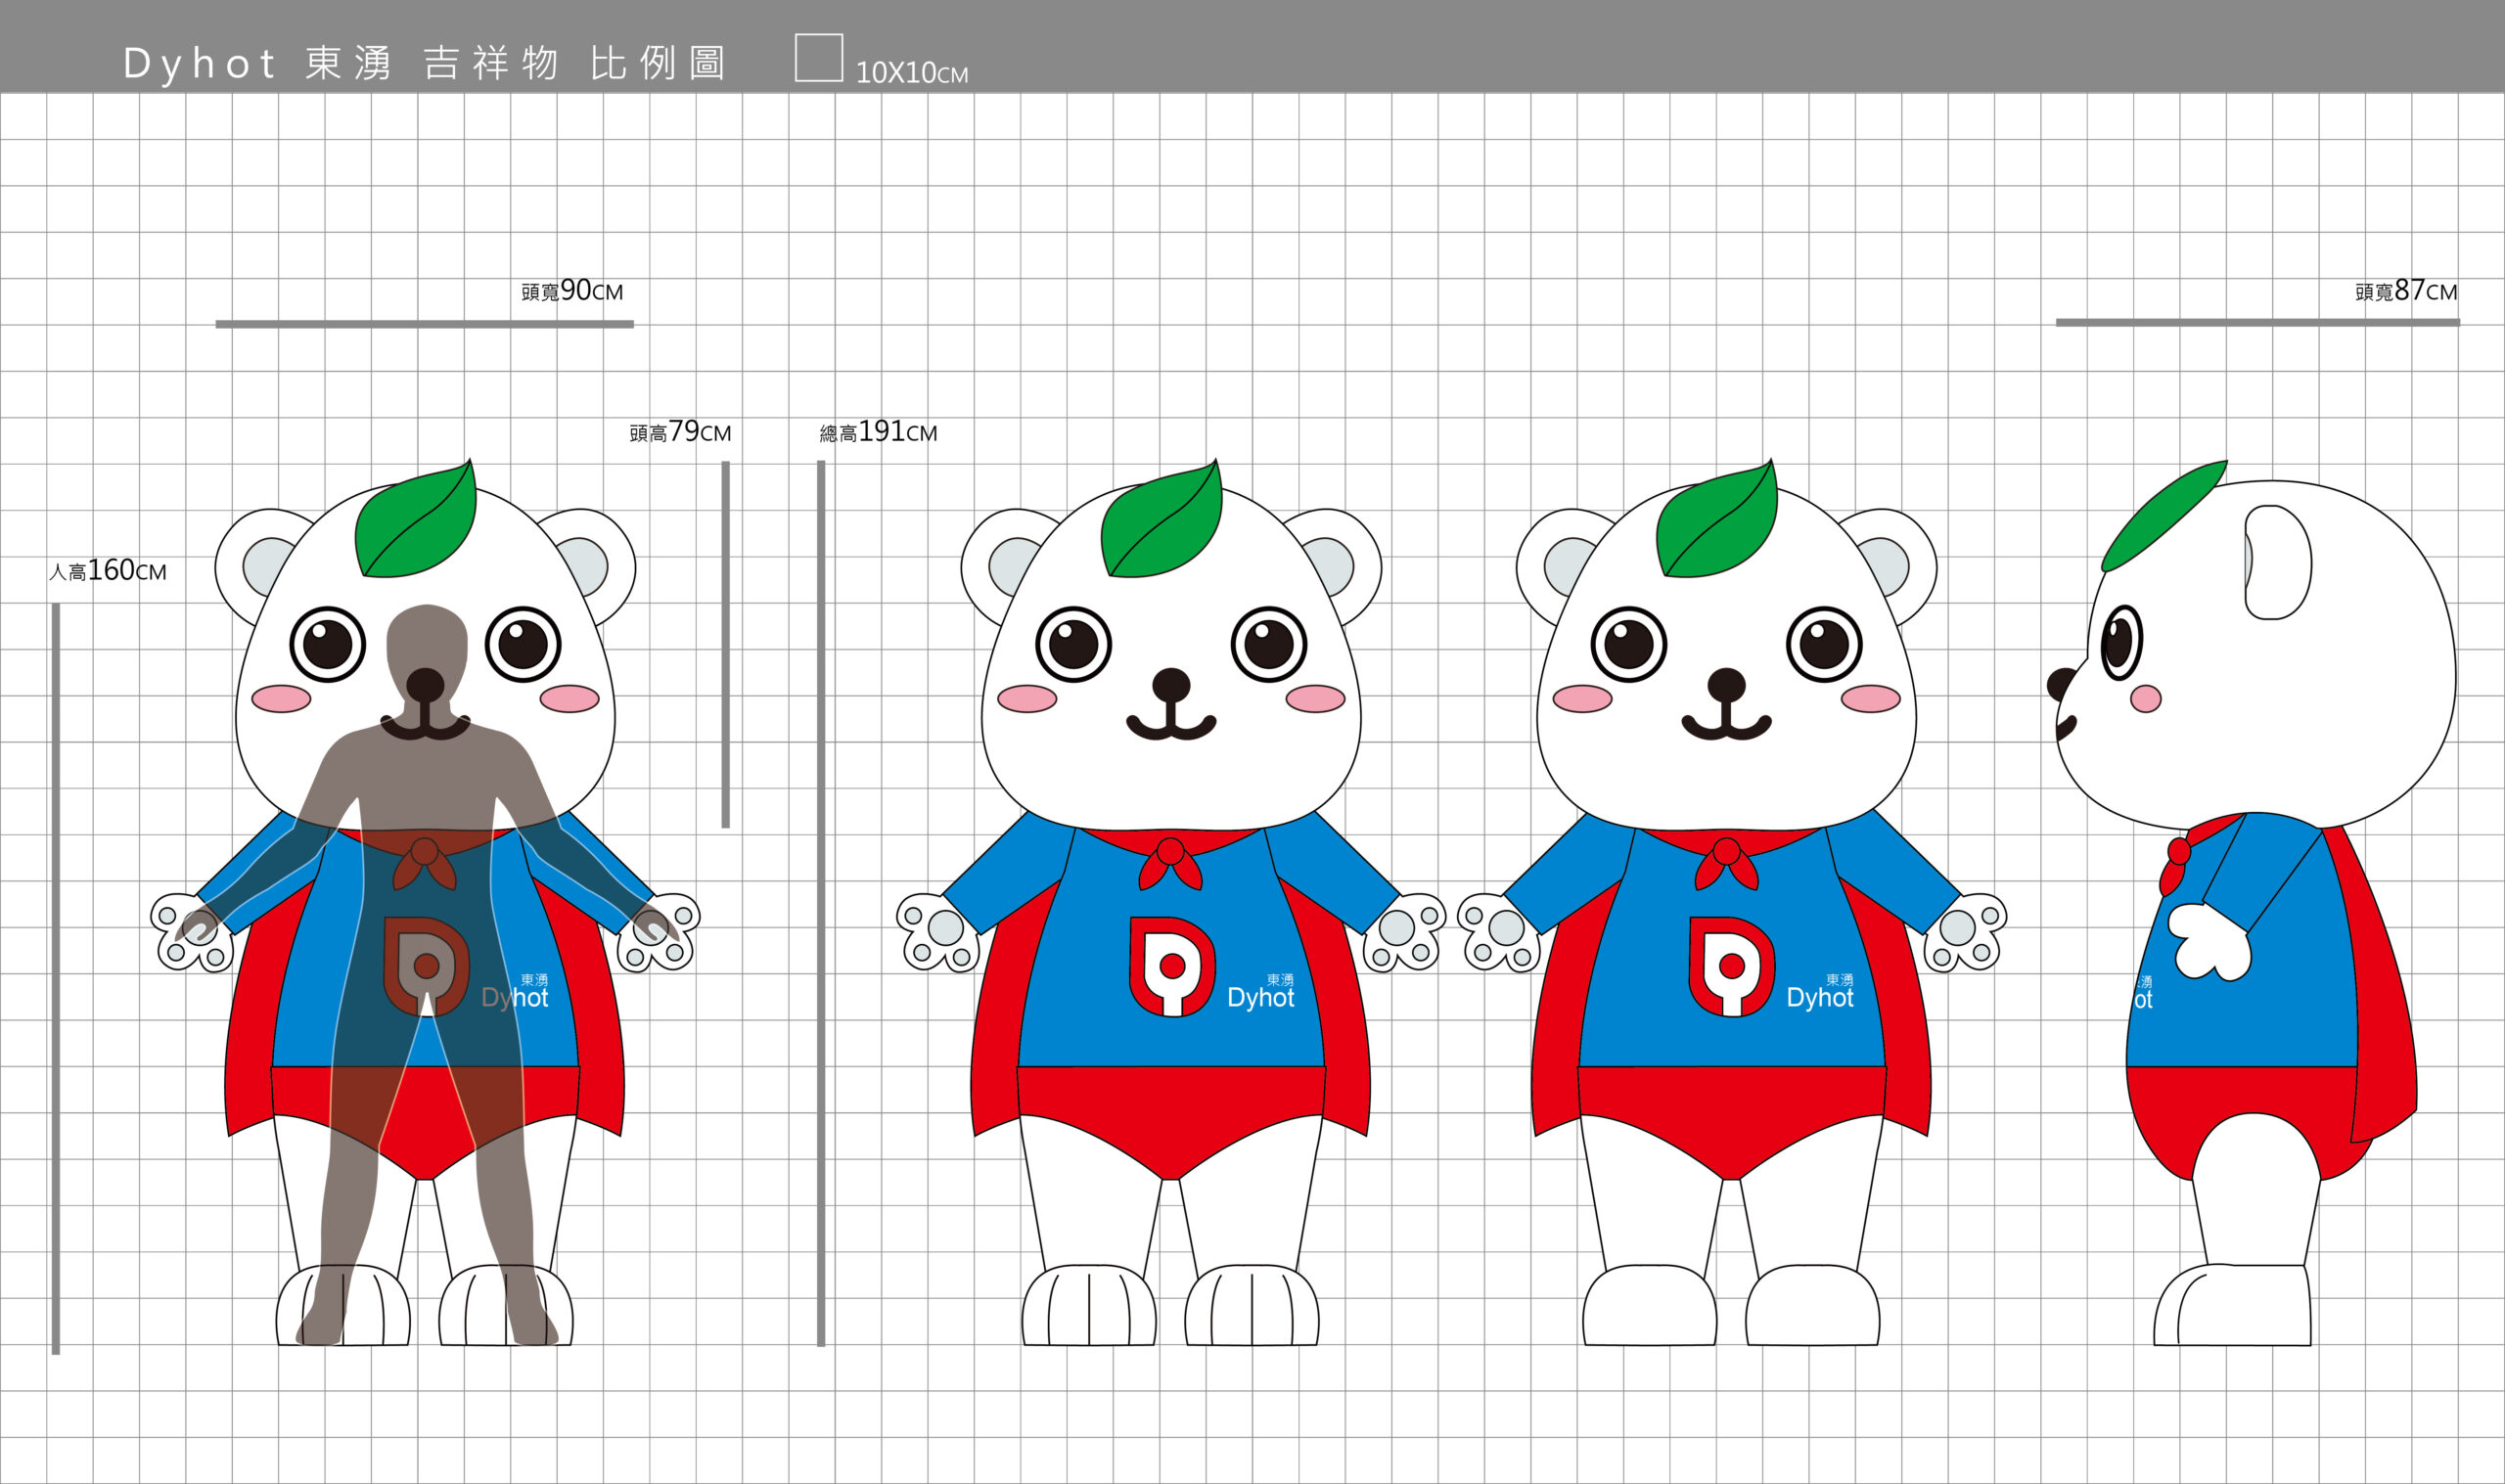Click the gray bar under 頭寬87CM
2505x1484 pixels.
pos(2257,323)
